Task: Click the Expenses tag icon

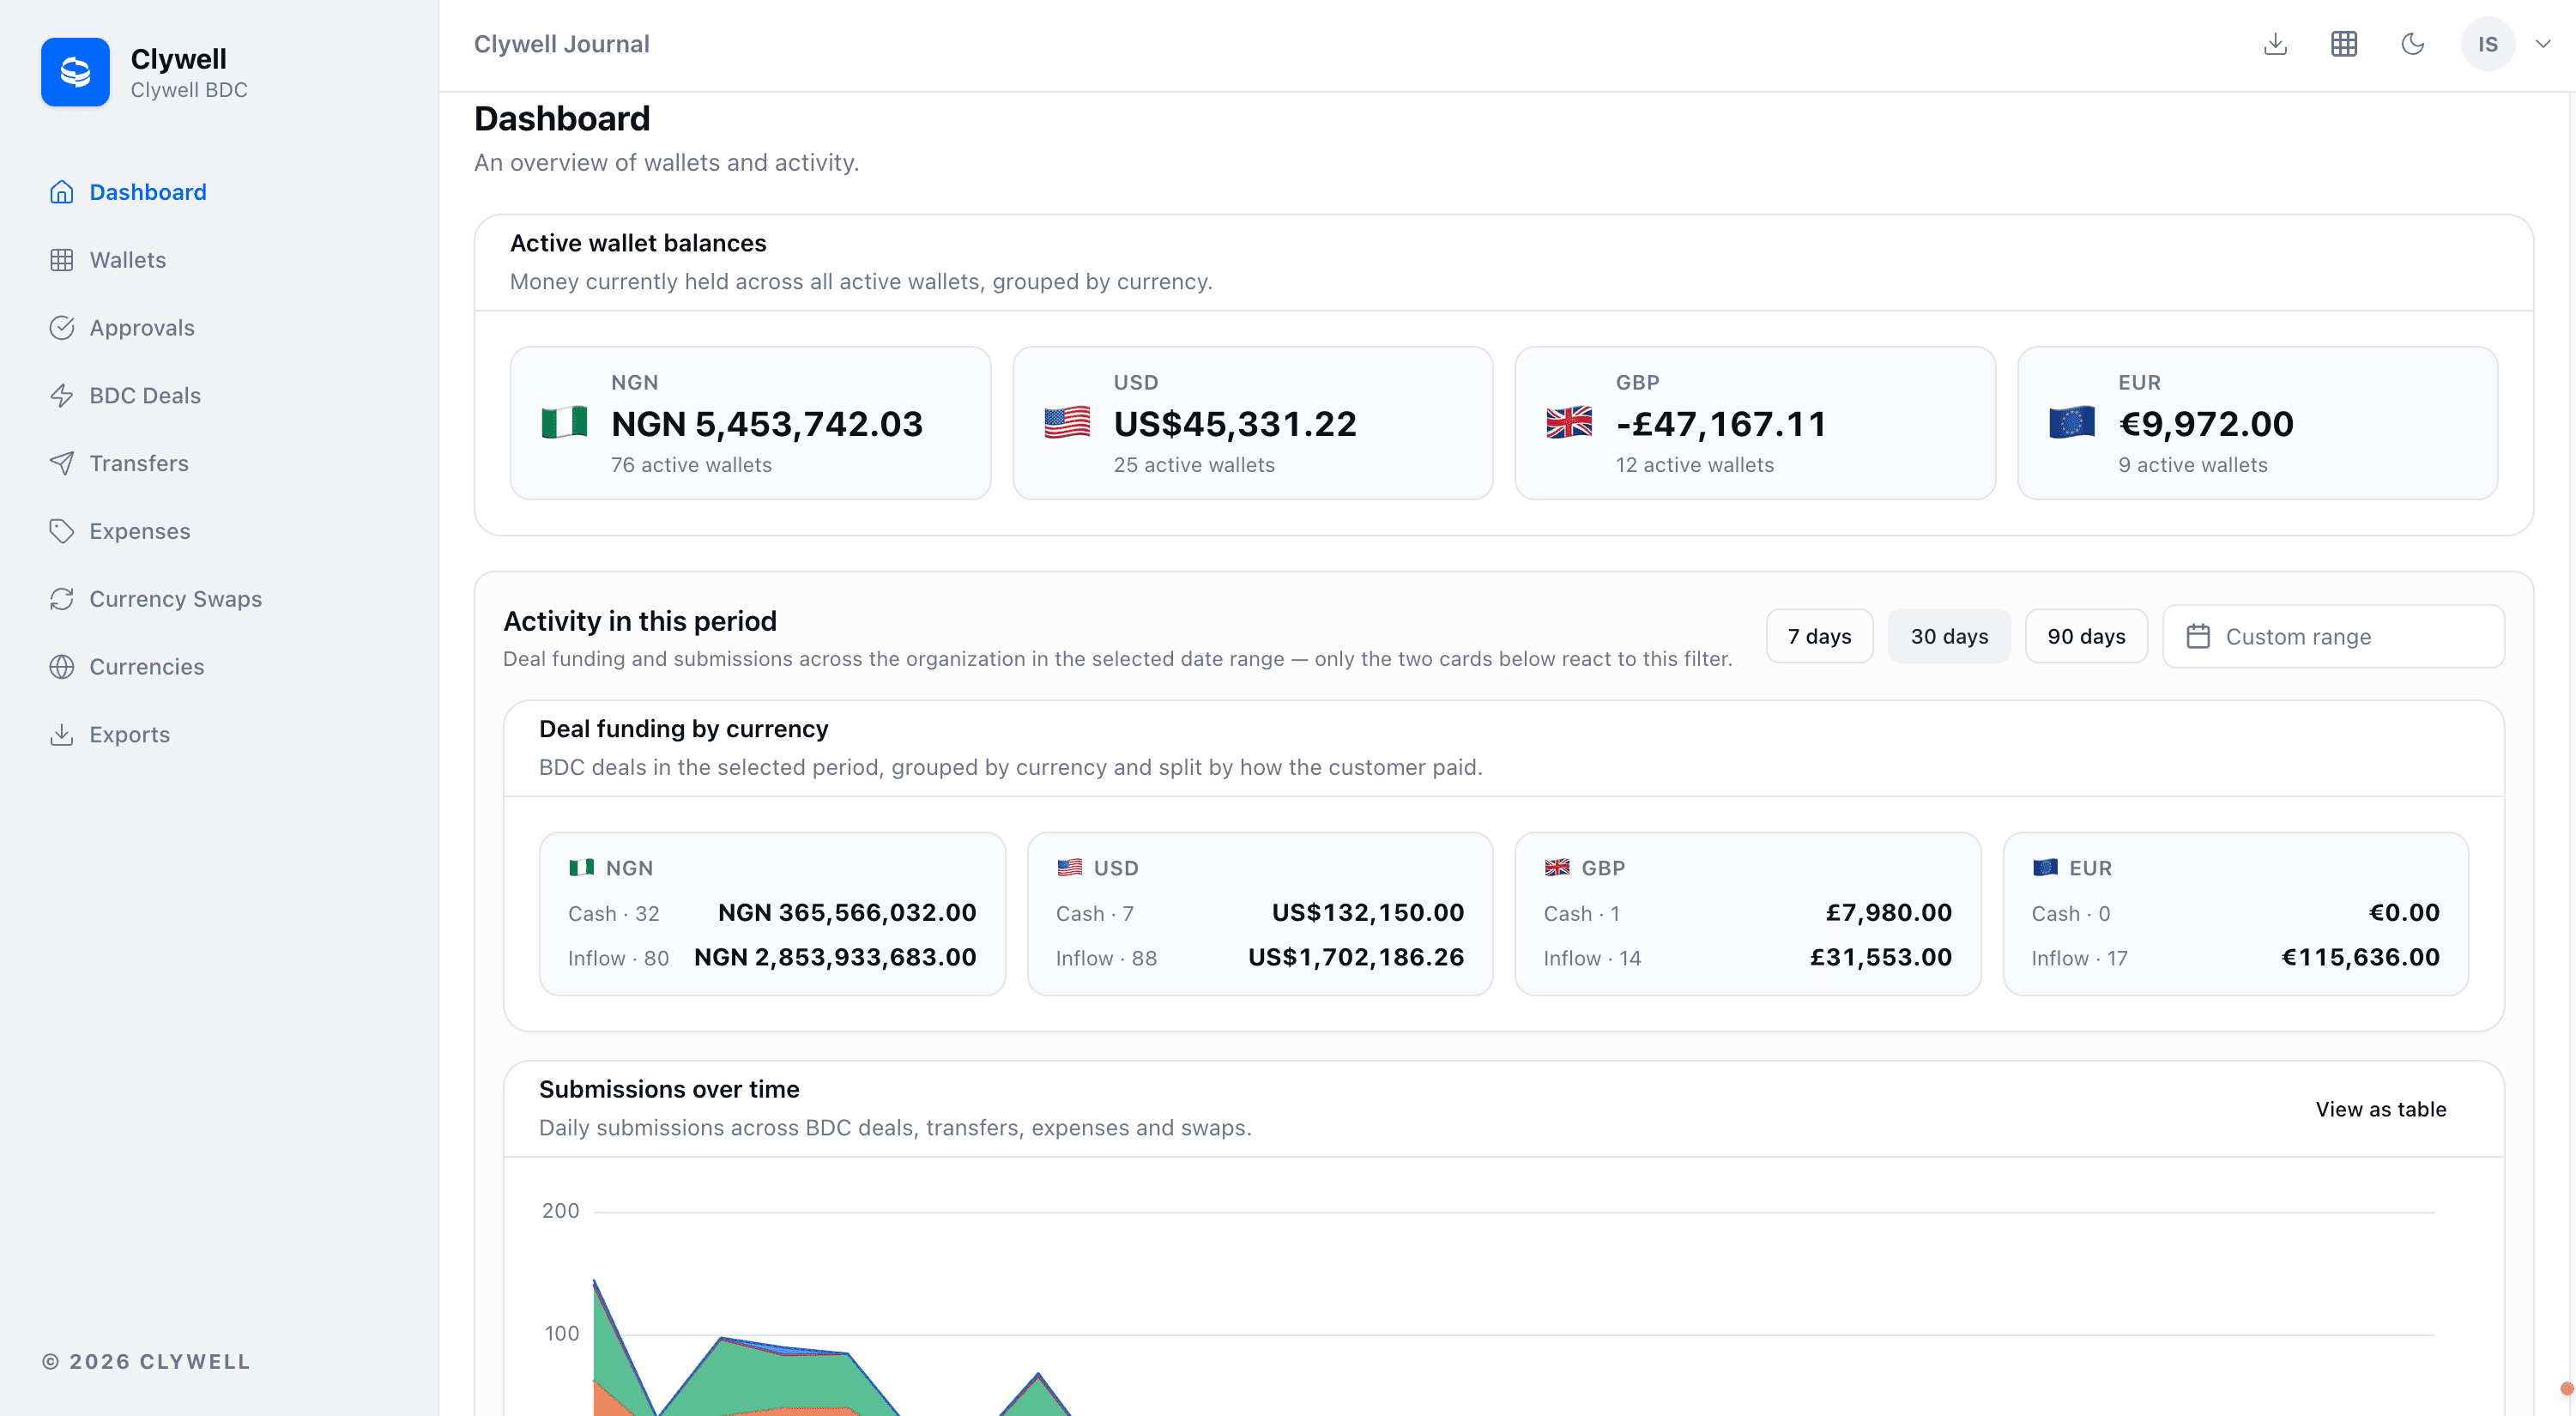Action: (62, 531)
